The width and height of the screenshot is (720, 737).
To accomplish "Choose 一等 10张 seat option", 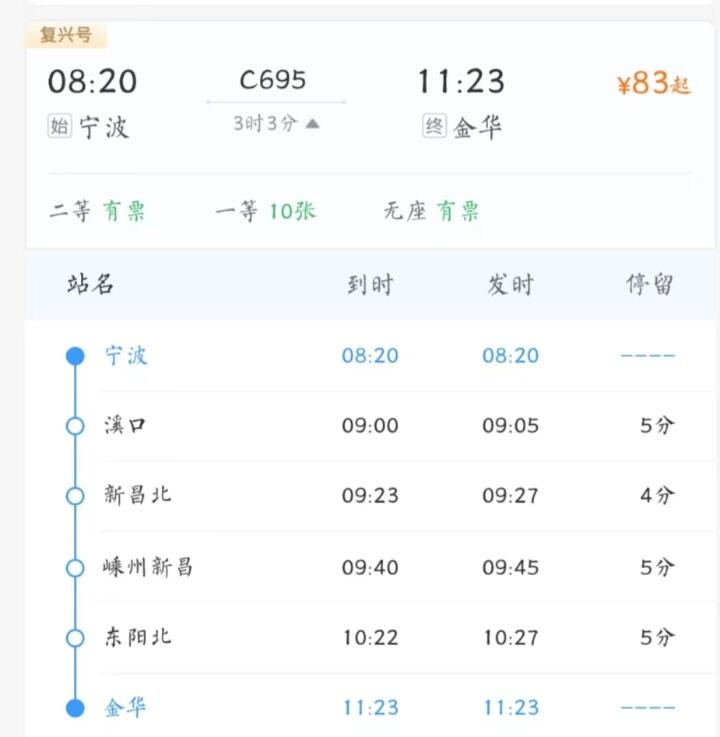I will point(266,211).
